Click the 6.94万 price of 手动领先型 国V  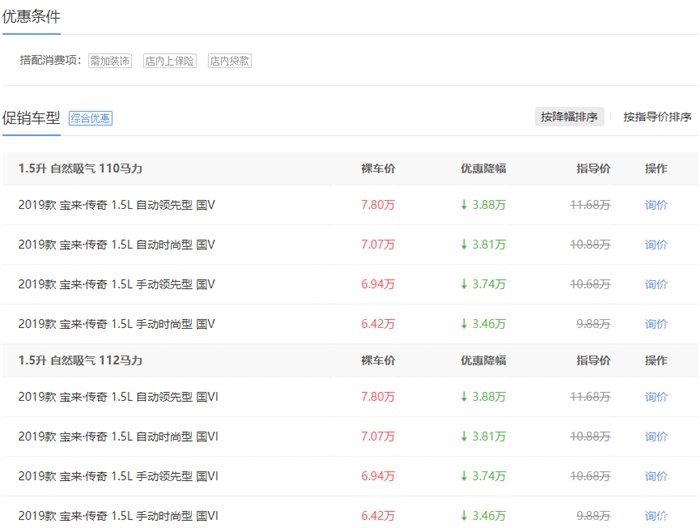click(378, 284)
